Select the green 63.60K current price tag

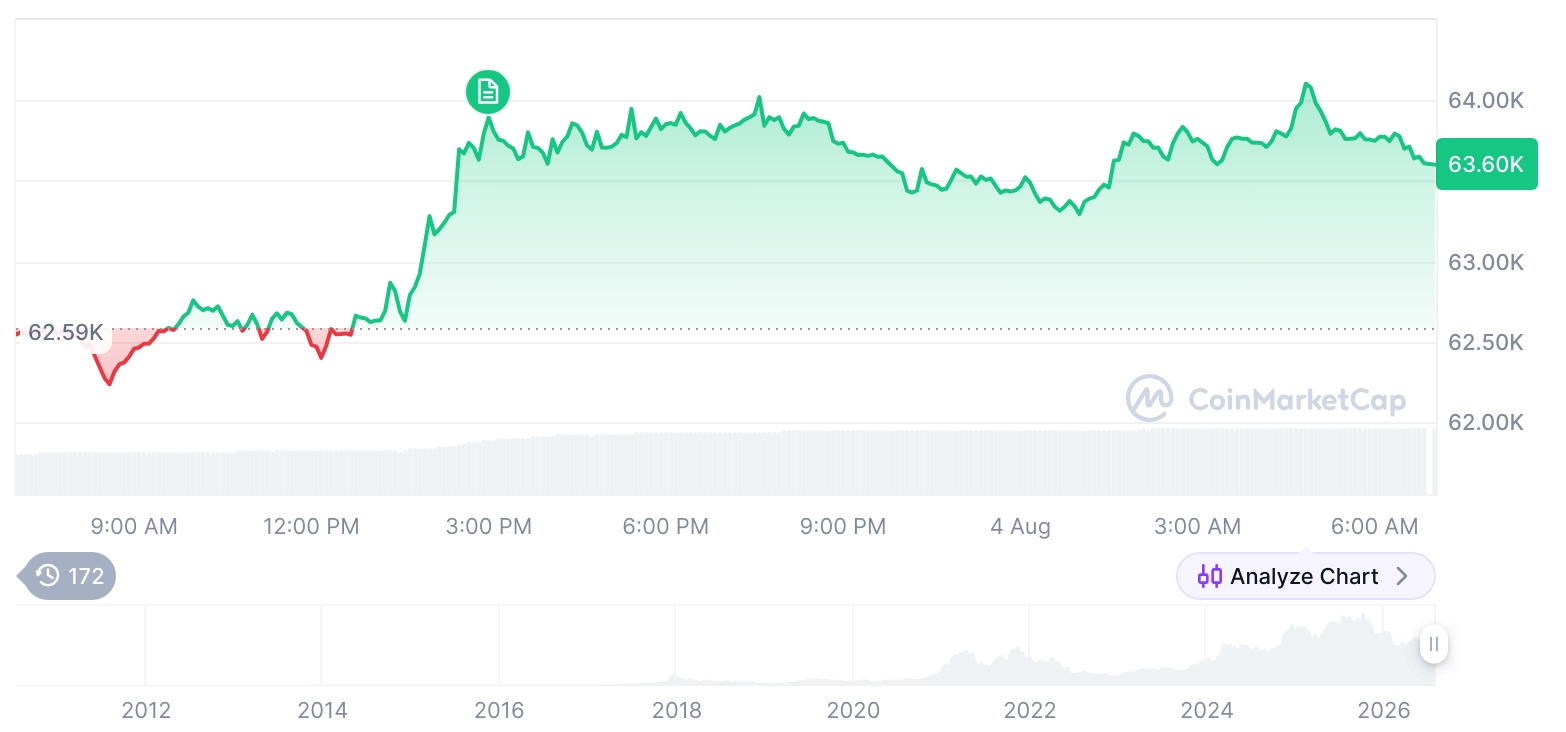(1486, 164)
